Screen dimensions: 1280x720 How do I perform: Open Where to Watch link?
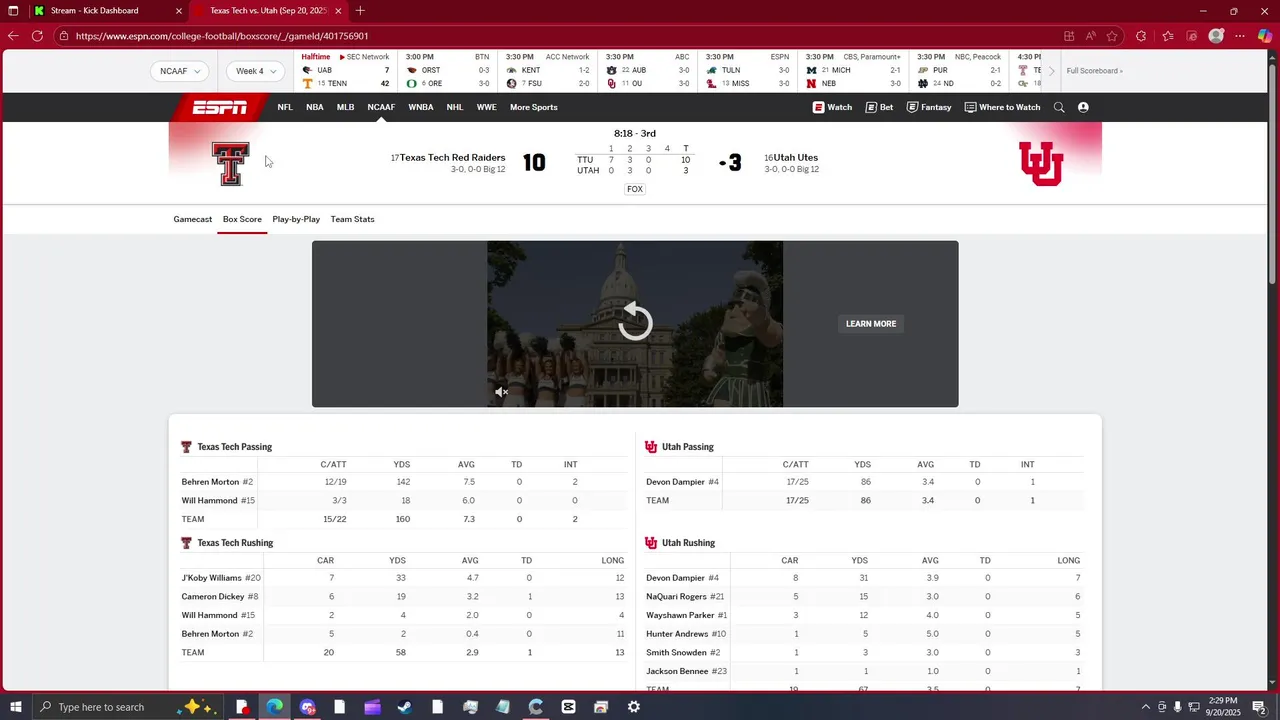[x=1002, y=107]
